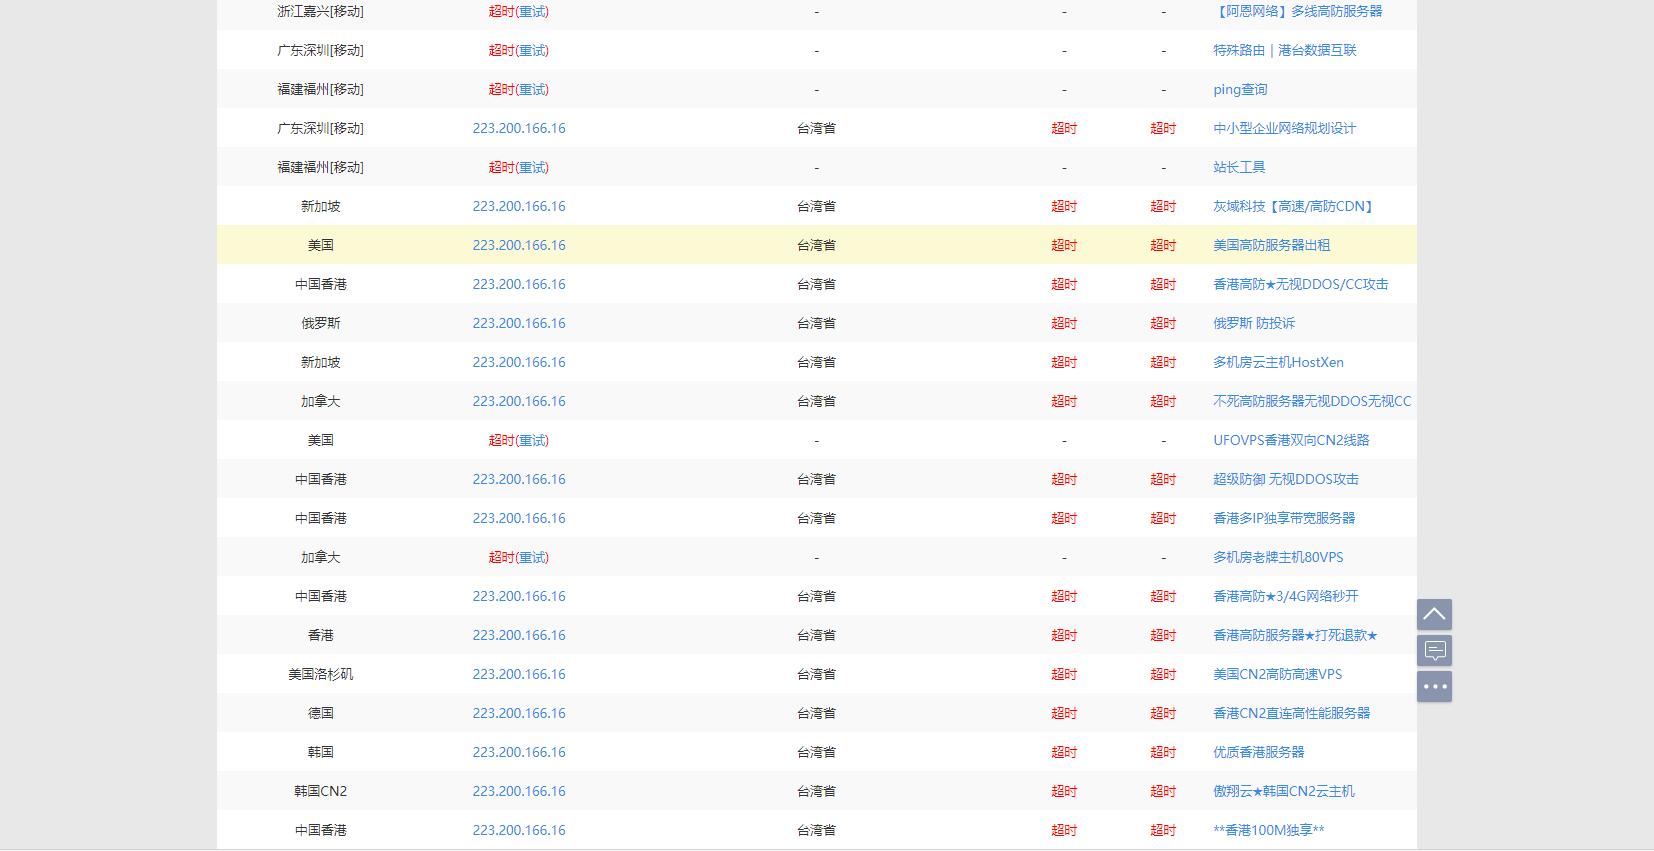Select the 韩国 location cell
Image resolution: width=1654 pixels, height=851 pixels.
click(x=320, y=752)
